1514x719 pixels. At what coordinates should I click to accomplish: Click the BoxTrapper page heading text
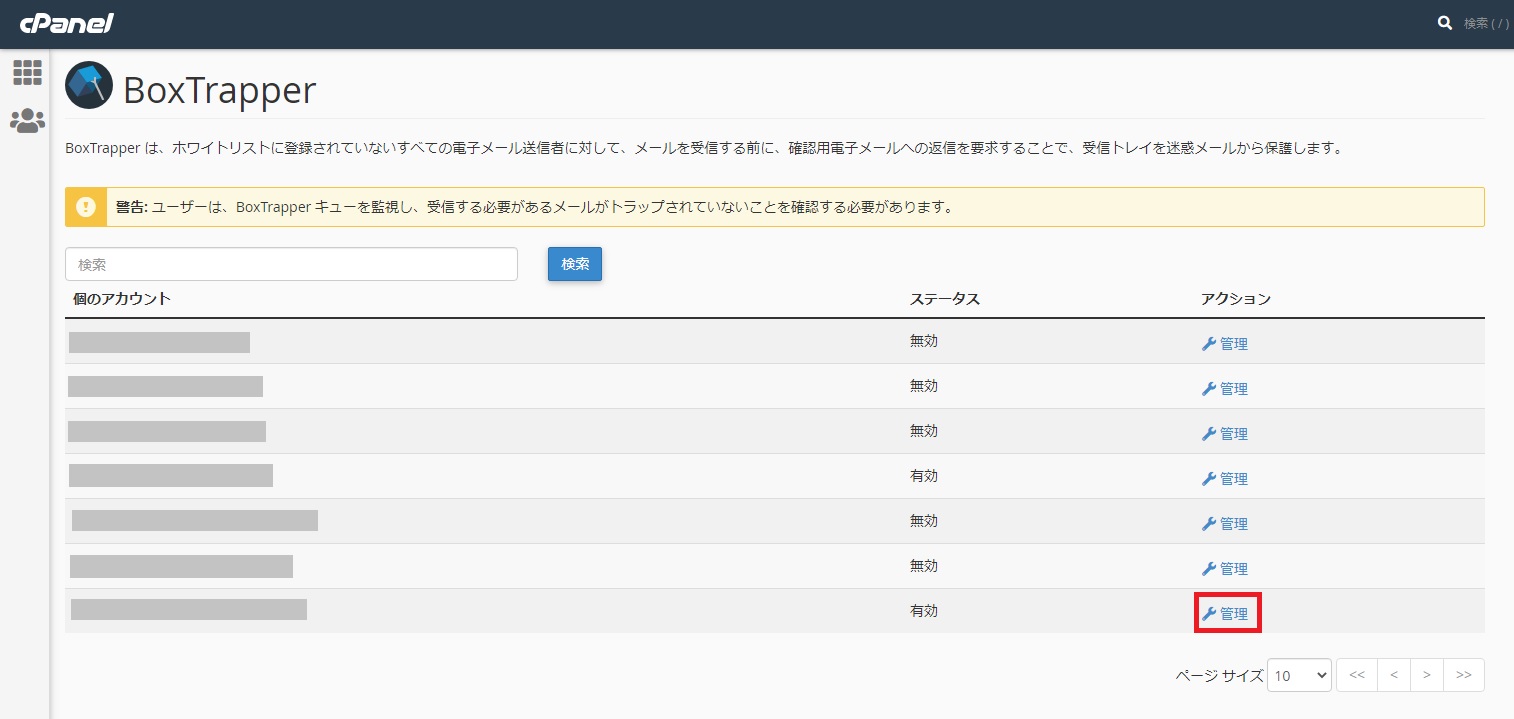[x=220, y=90]
